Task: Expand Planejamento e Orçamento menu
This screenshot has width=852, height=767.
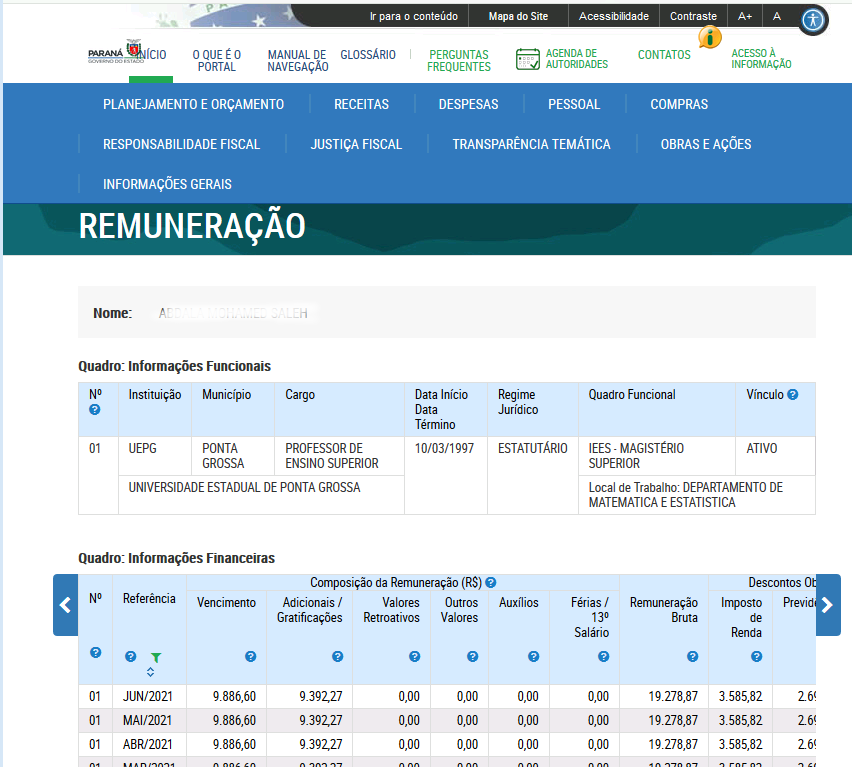Action: (193, 104)
